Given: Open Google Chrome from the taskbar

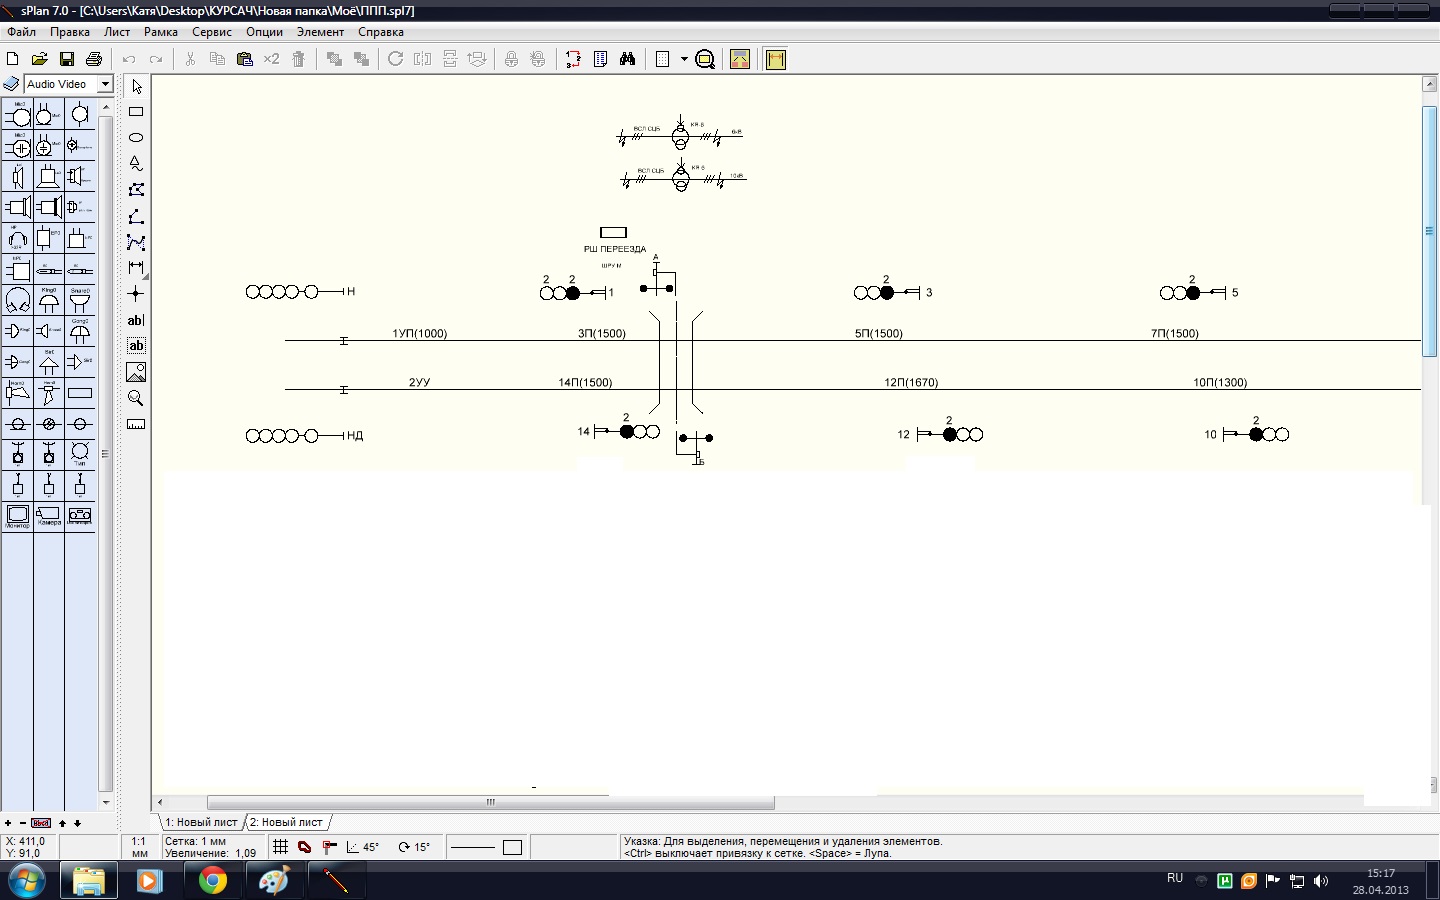Looking at the screenshot, I should (212, 880).
